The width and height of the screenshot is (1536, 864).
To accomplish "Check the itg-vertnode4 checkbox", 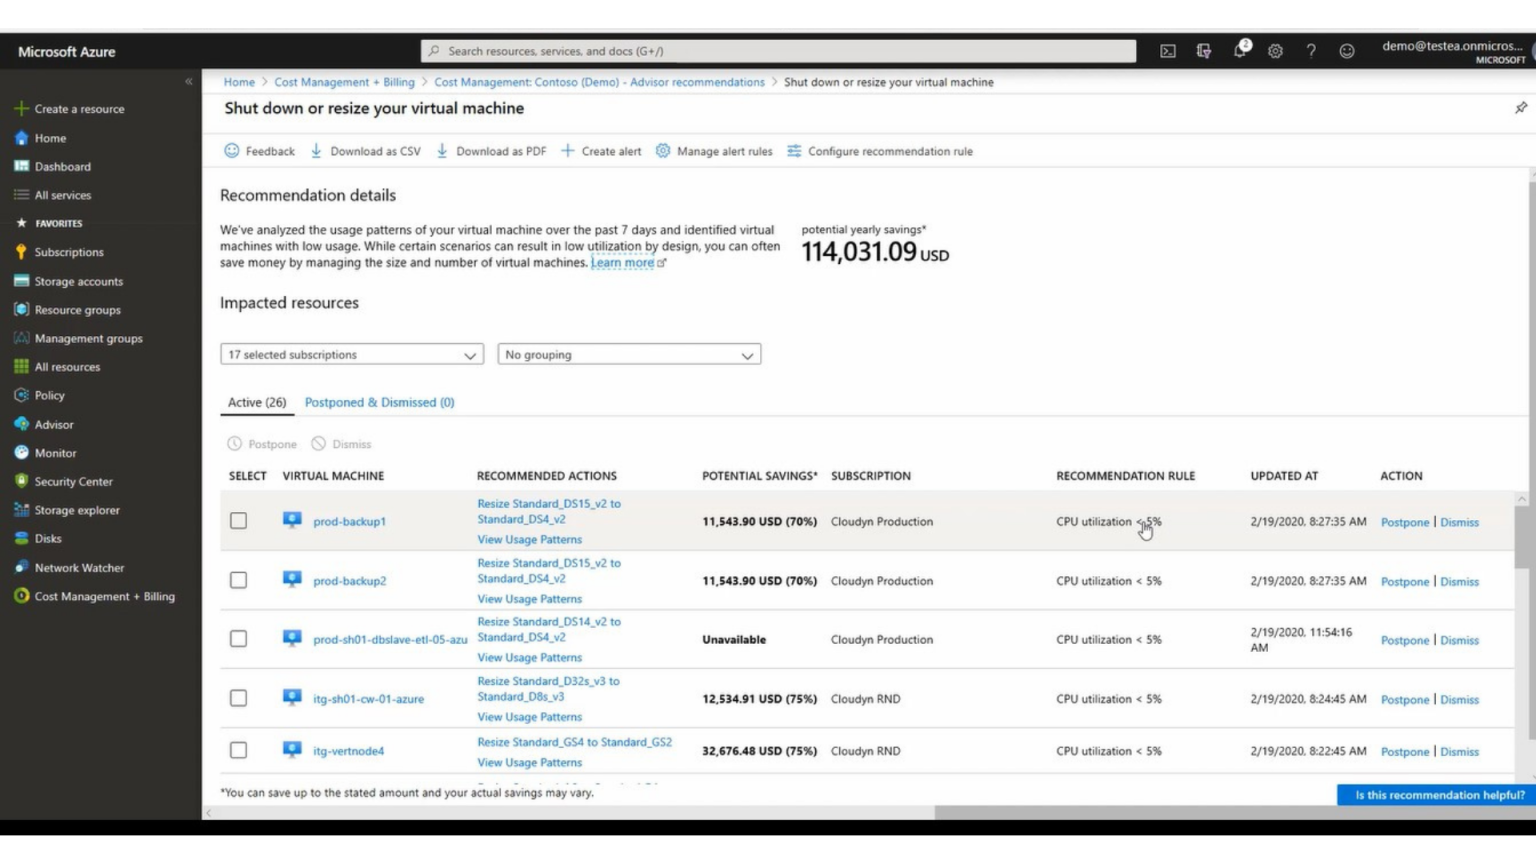I will click(x=238, y=751).
